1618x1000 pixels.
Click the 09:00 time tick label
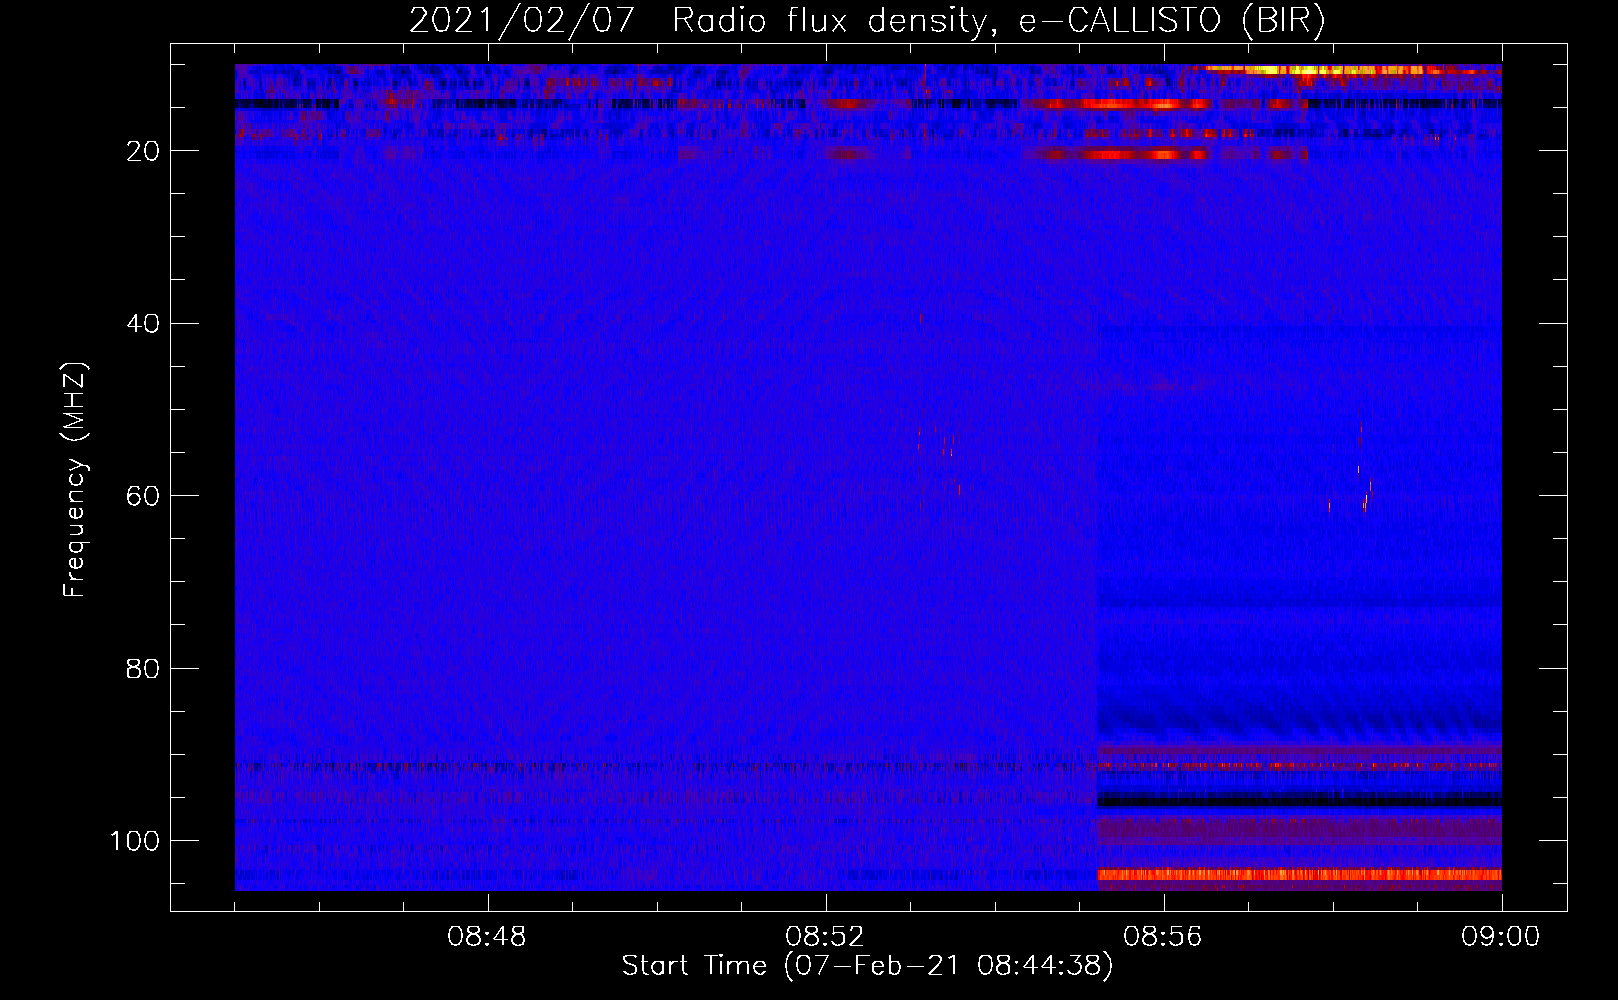click(x=1501, y=937)
